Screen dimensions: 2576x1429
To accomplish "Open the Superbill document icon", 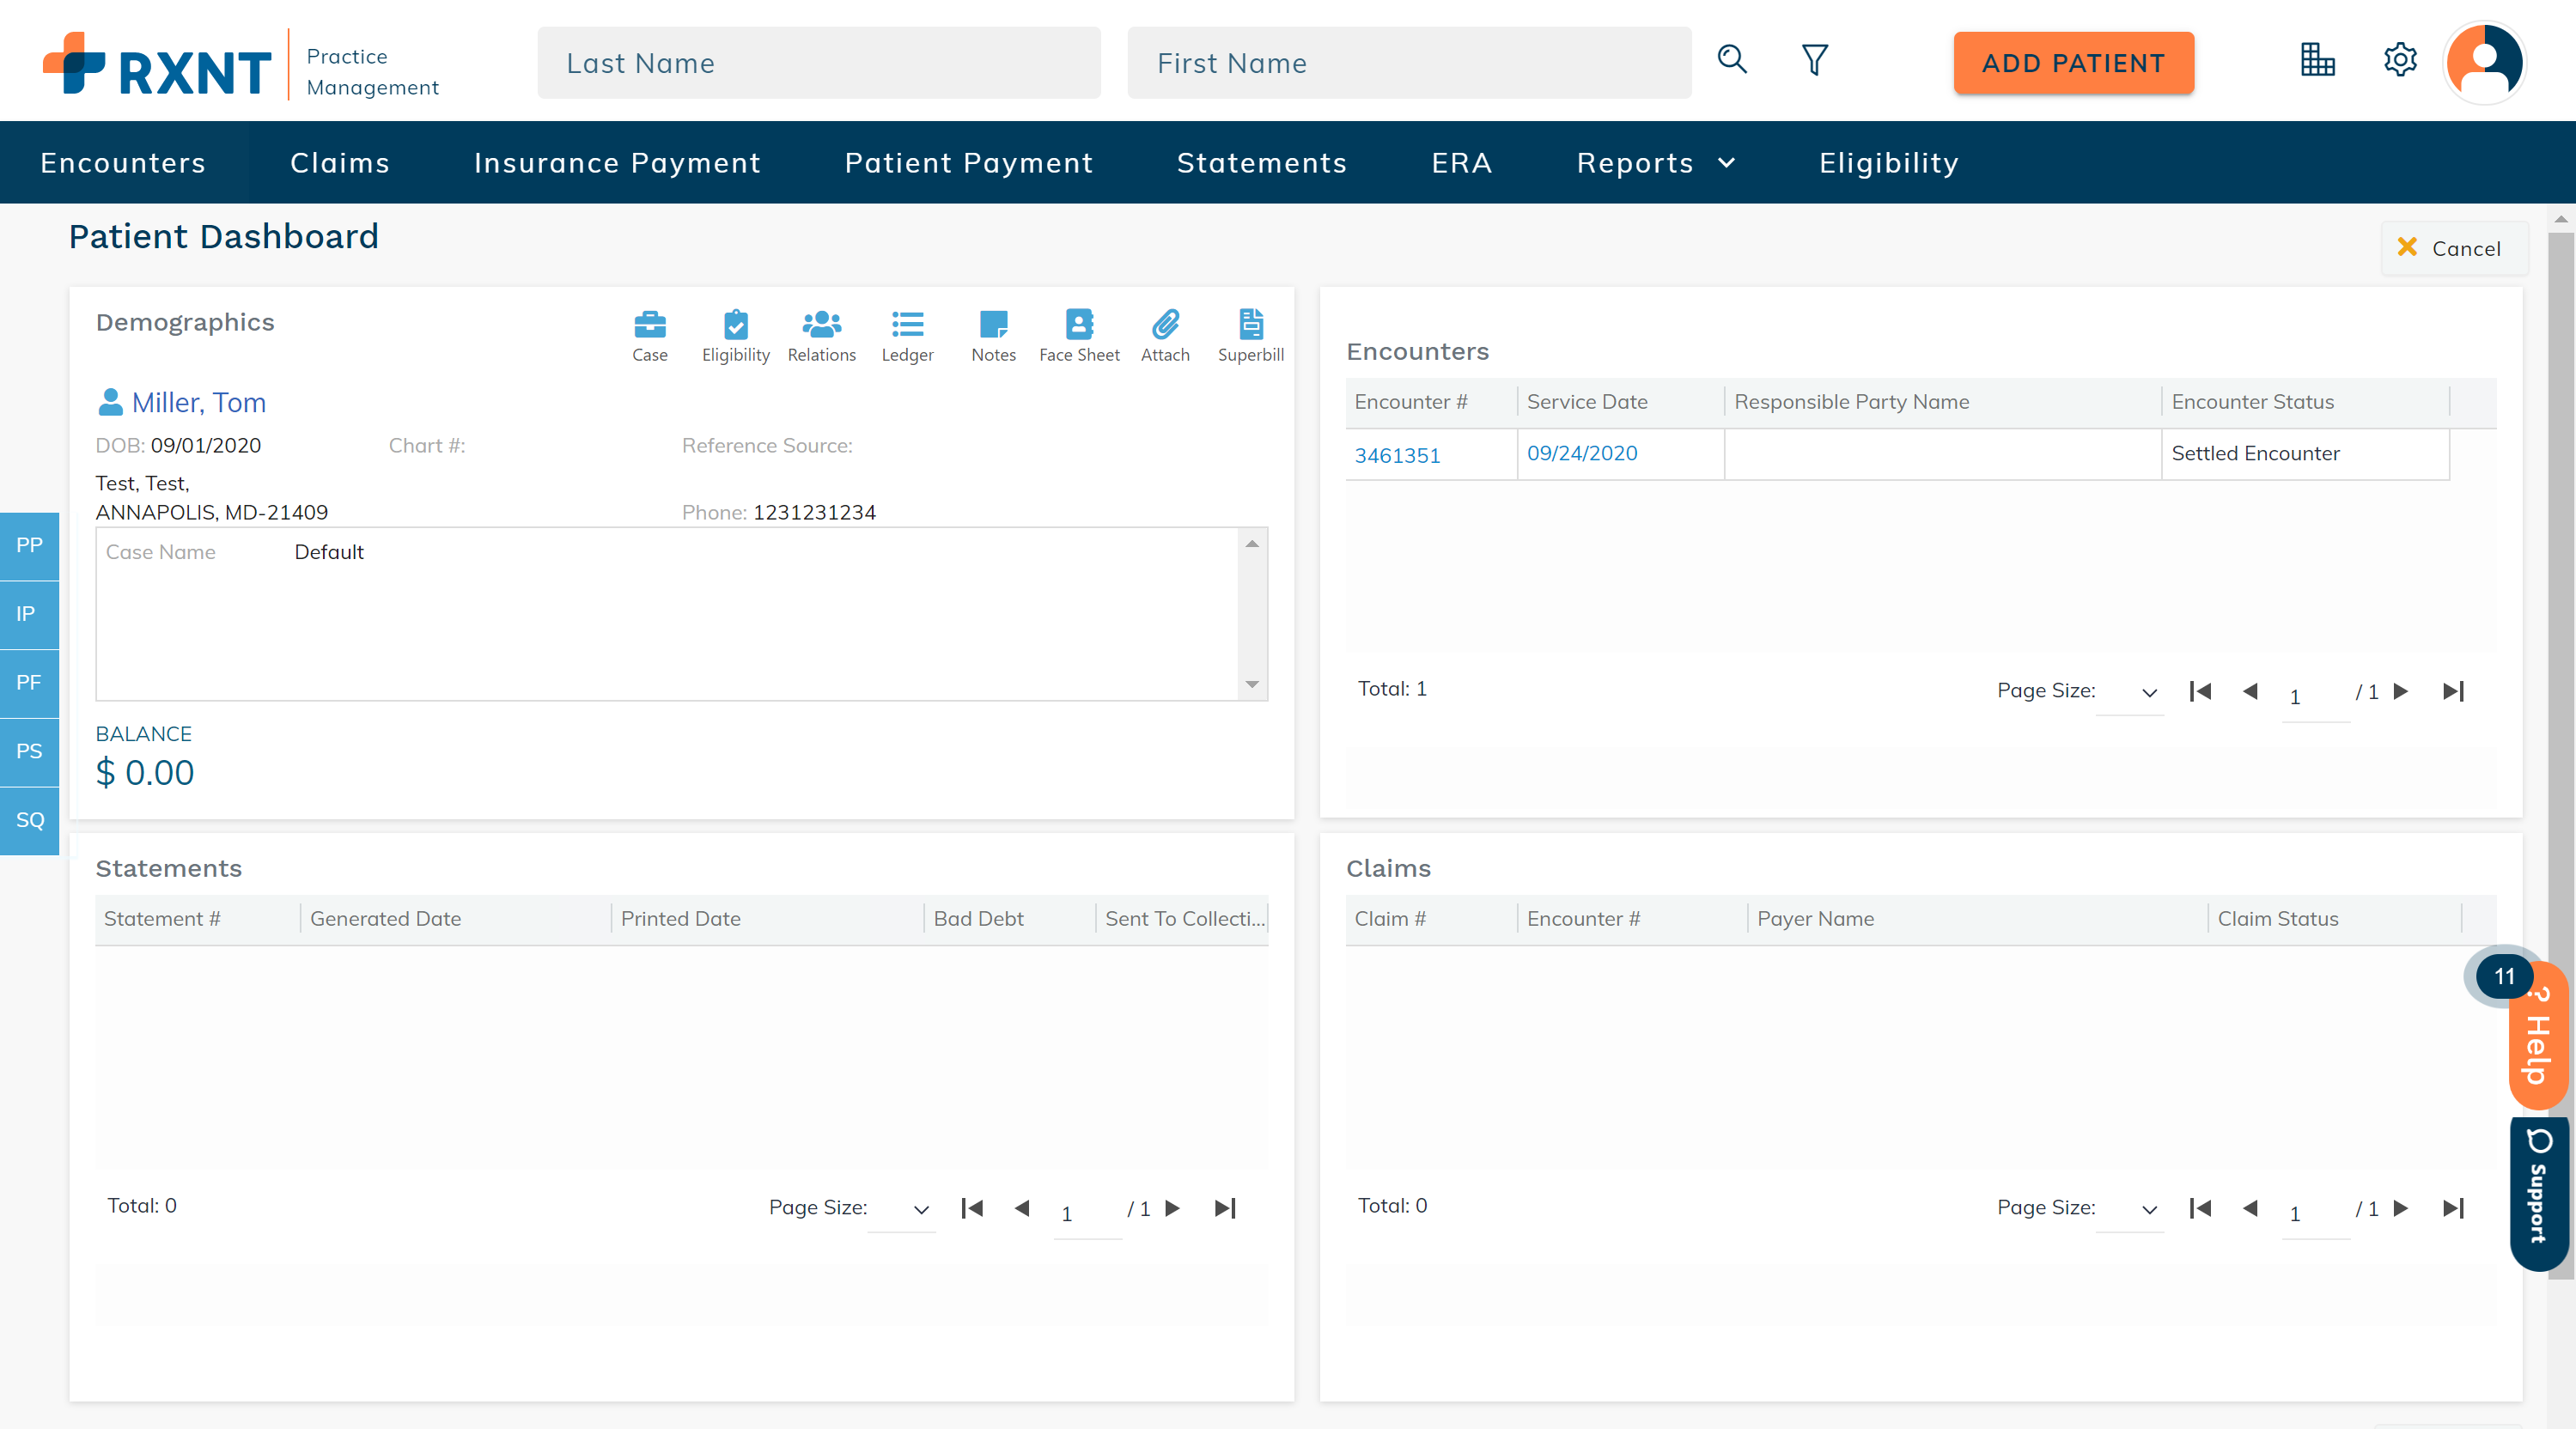I will pyautogui.click(x=1250, y=325).
